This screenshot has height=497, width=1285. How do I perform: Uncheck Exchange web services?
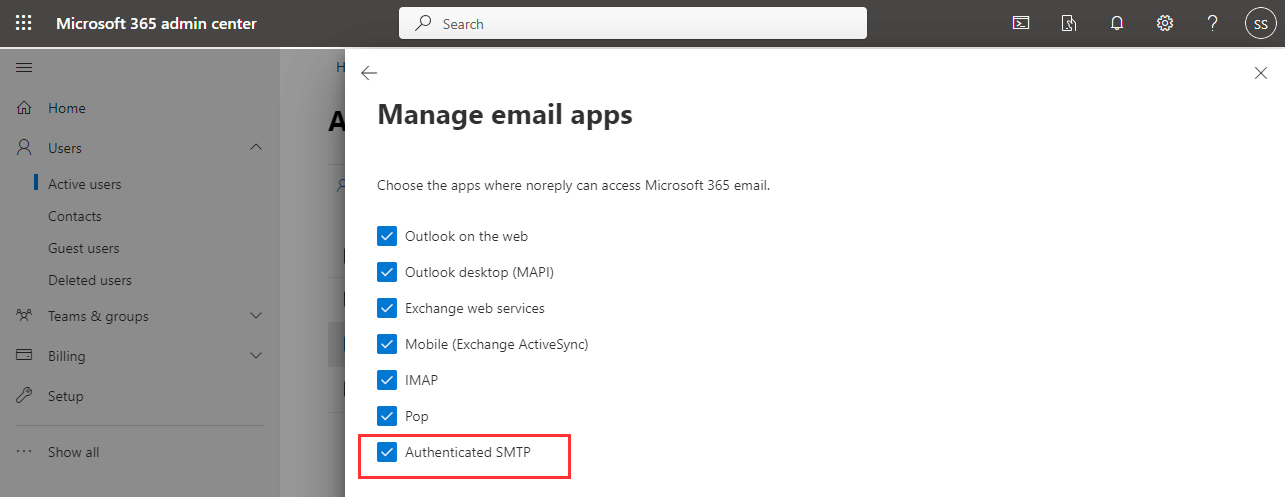point(387,308)
